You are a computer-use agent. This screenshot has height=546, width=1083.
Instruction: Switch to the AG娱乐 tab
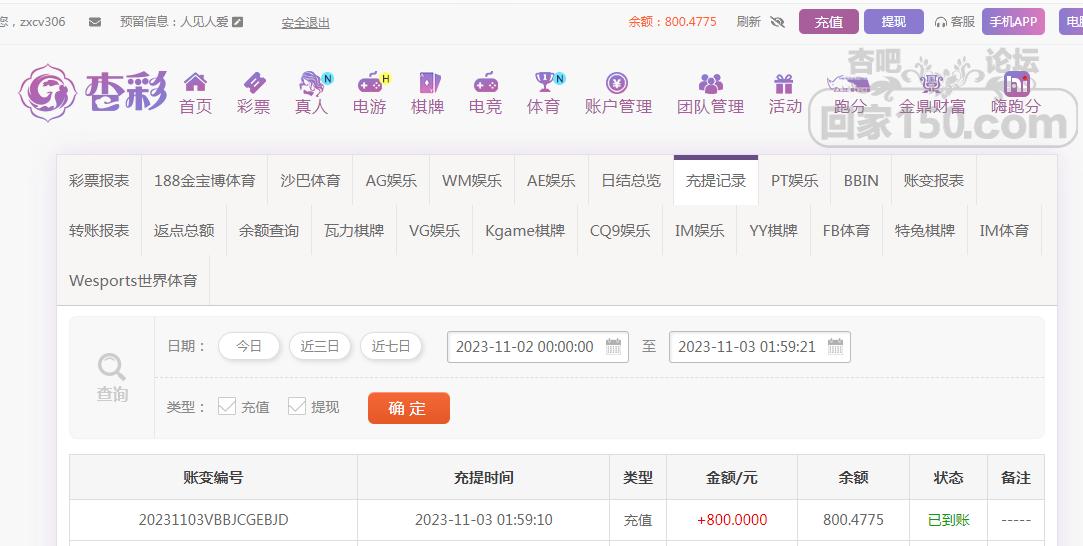pyautogui.click(x=391, y=181)
